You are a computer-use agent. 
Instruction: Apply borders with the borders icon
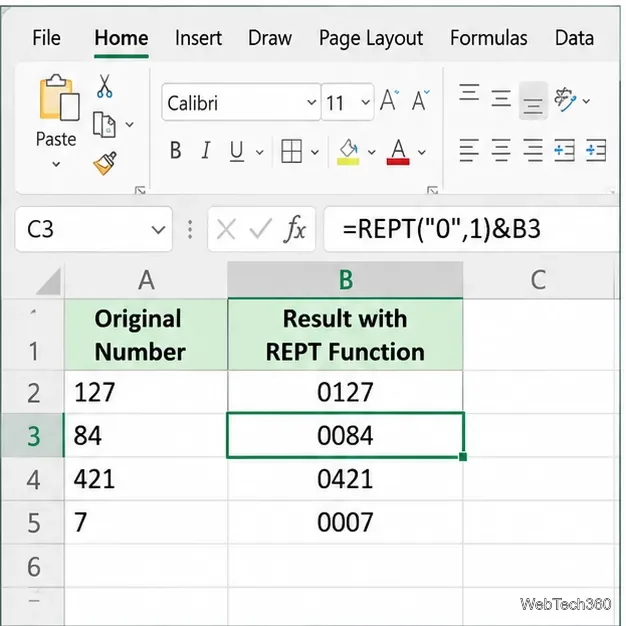291,151
